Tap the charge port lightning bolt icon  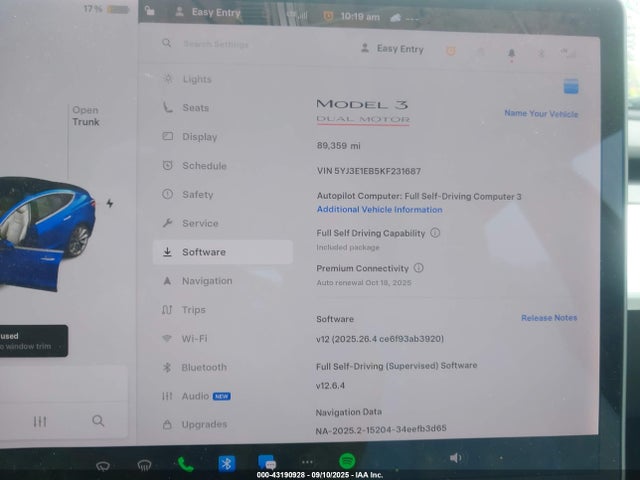pos(110,203)
